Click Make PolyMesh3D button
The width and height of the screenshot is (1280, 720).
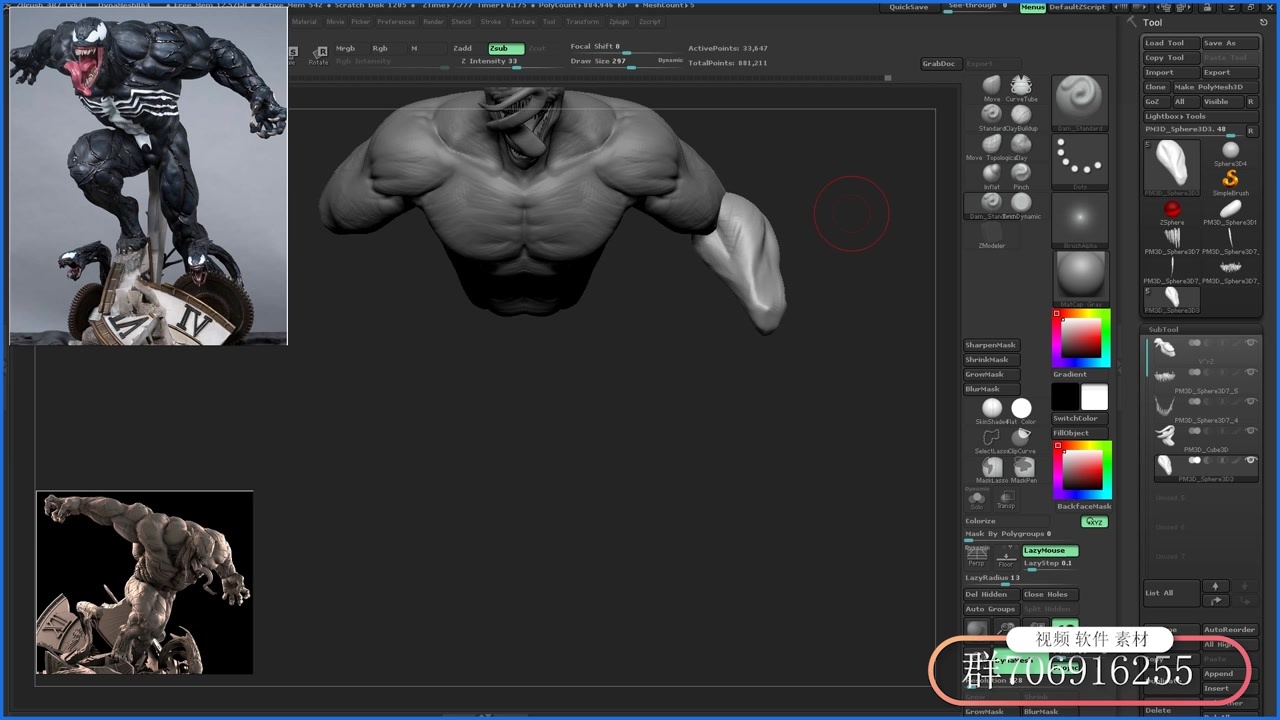coord(1216,87)
